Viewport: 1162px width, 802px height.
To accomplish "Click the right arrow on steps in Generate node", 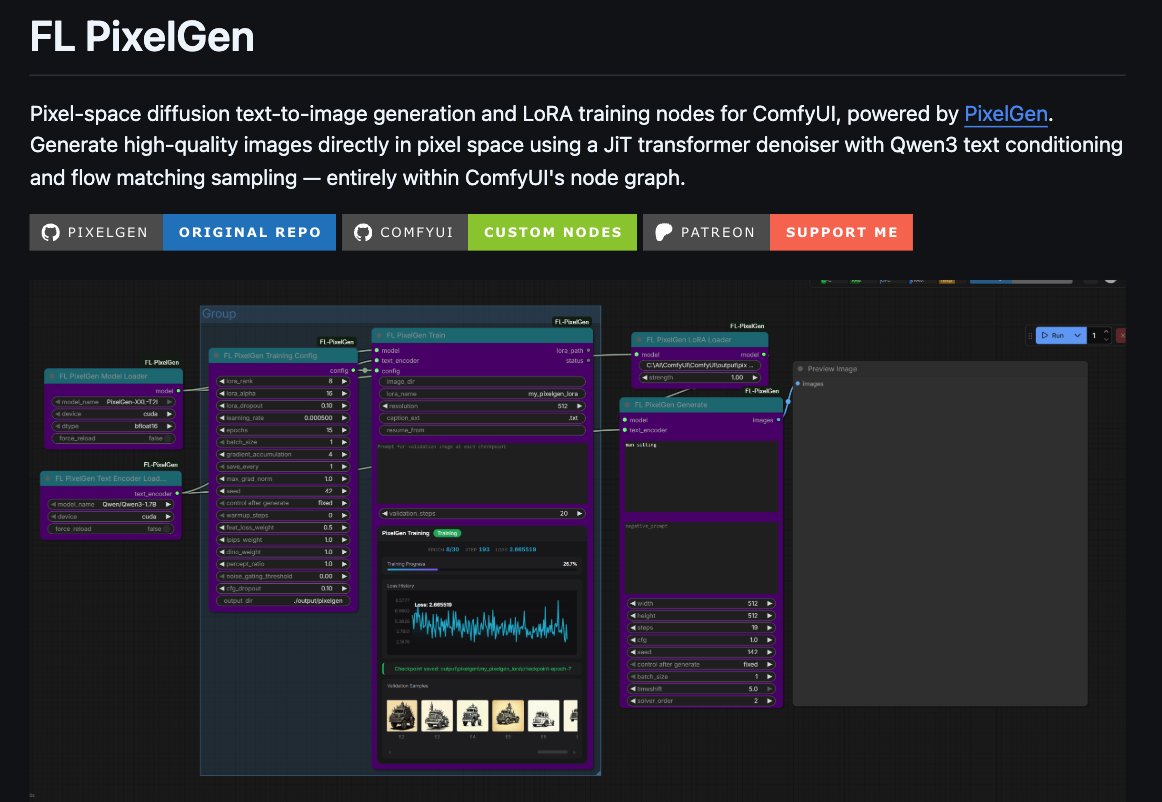I will (x=769, y=628).
